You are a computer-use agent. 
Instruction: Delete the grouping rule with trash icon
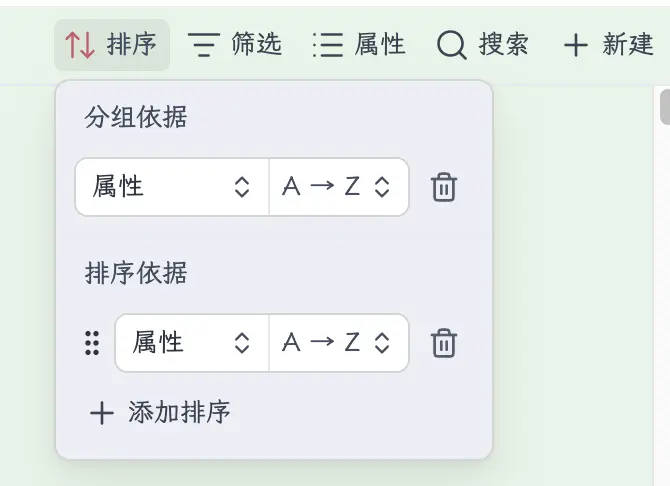point(443,187)
